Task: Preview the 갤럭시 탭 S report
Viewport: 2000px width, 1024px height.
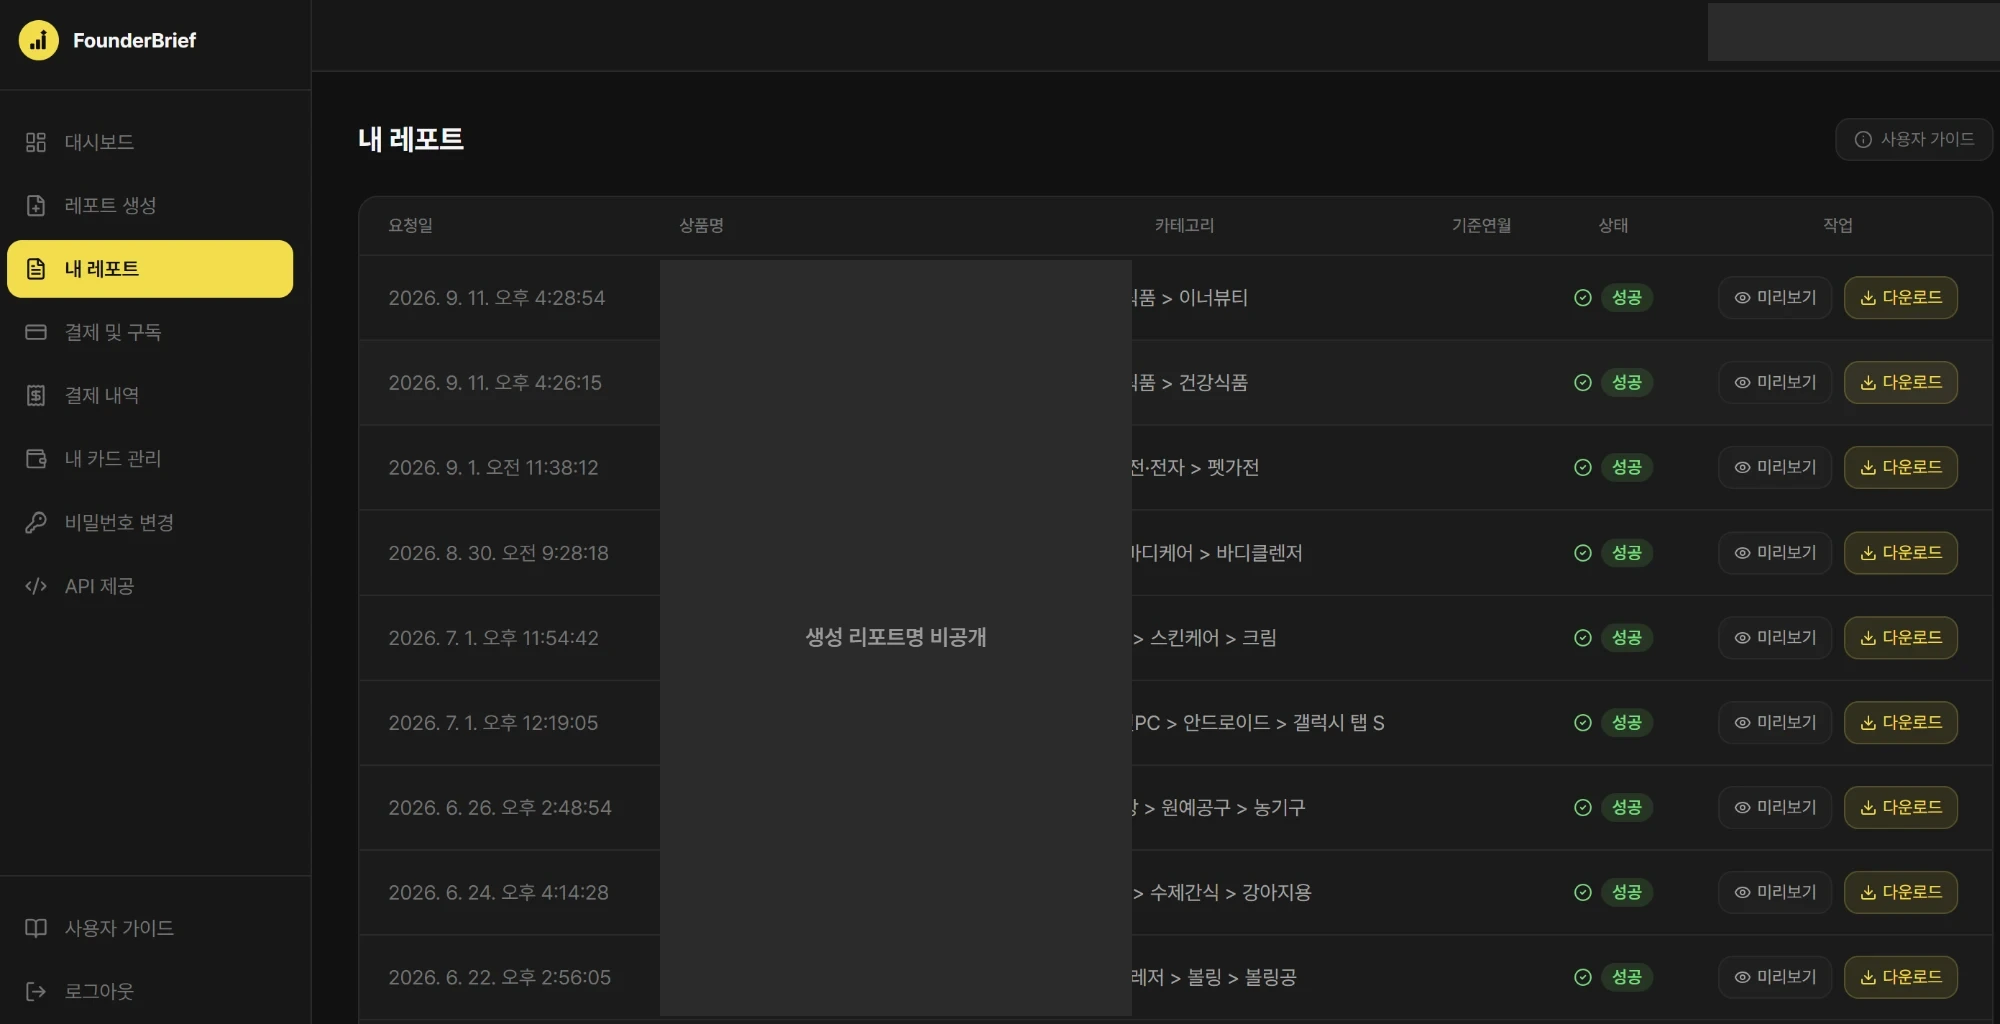Action: [1775, 723]
